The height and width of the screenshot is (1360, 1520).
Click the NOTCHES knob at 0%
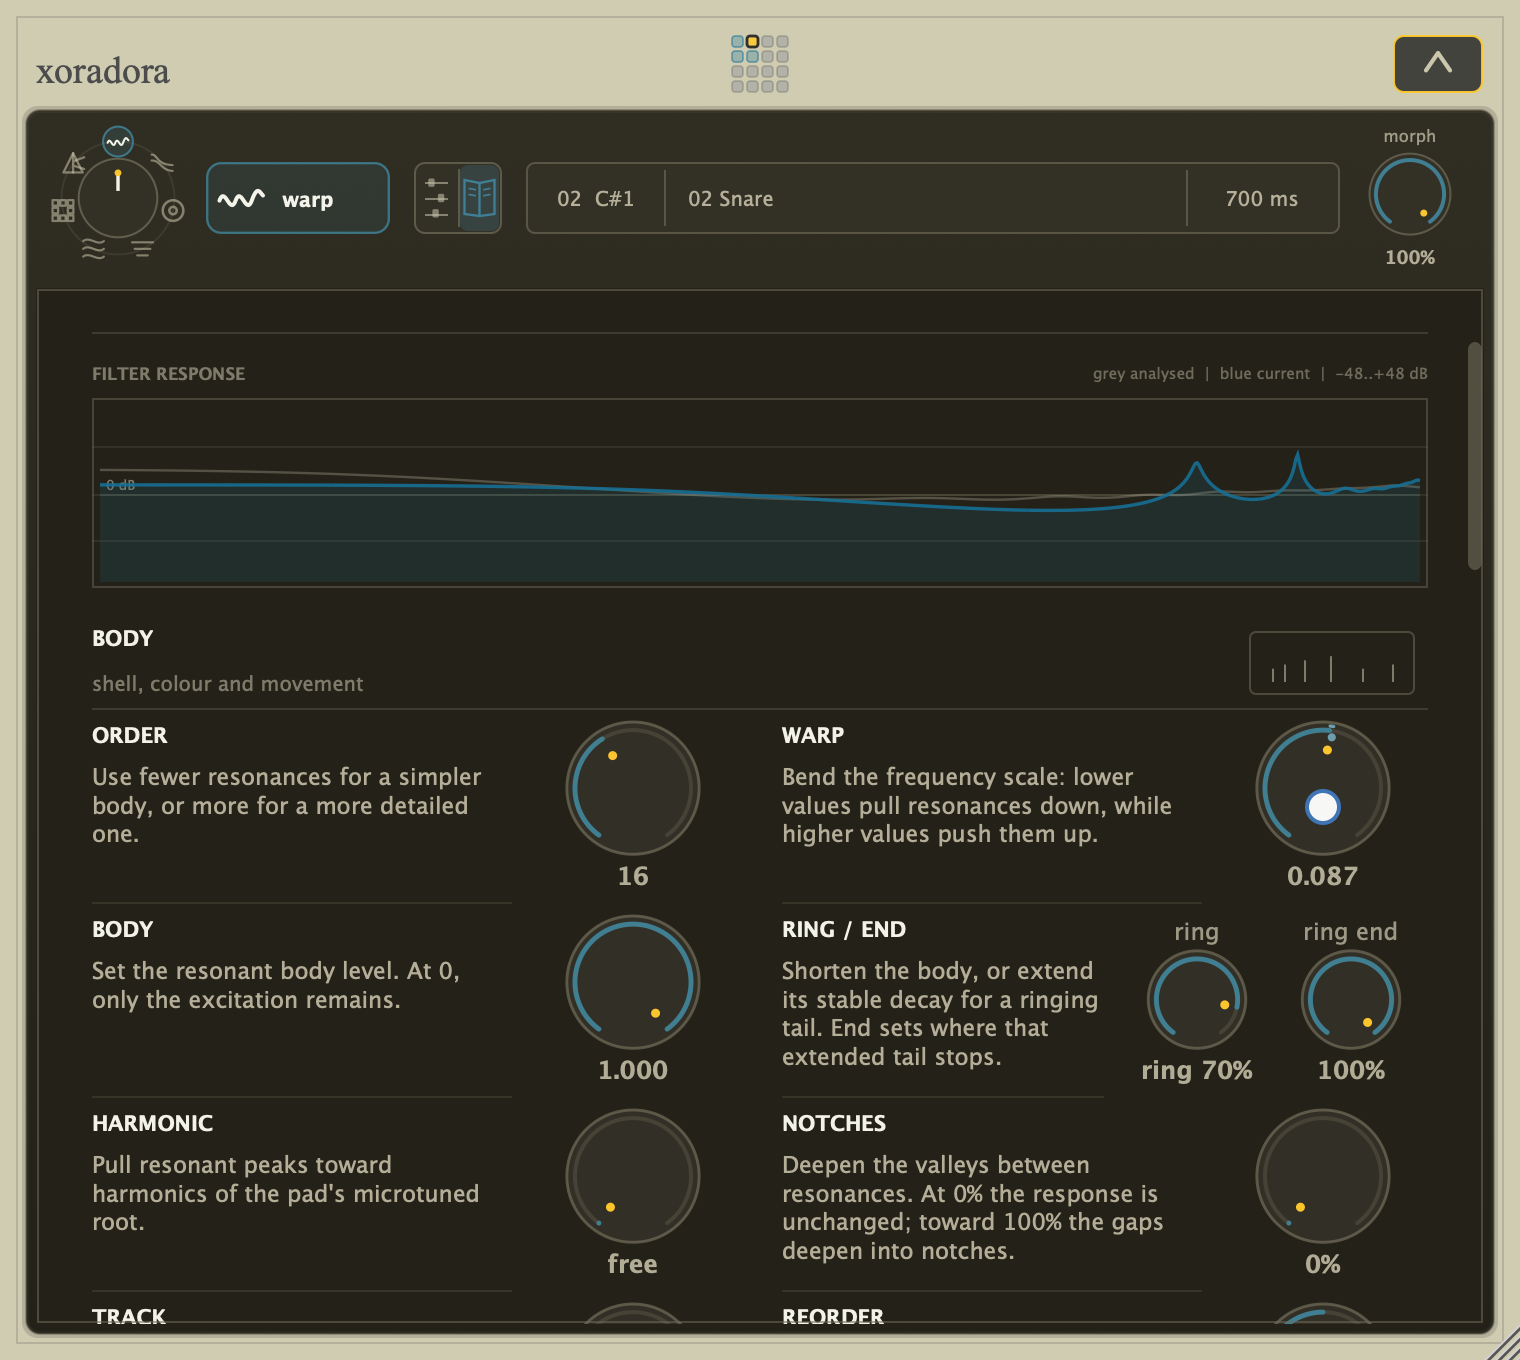coord(1323,1176)
